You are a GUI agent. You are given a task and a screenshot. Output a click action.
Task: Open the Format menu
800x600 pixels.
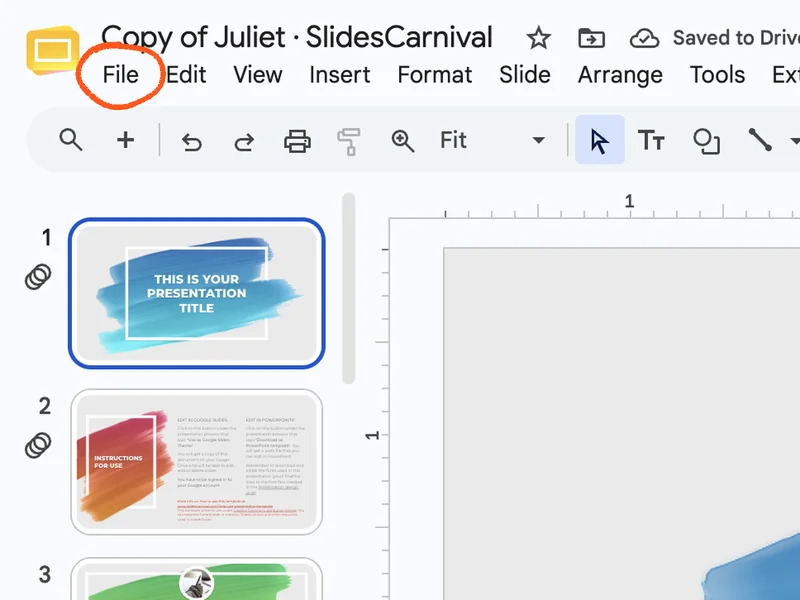click(x=435, y=75)
